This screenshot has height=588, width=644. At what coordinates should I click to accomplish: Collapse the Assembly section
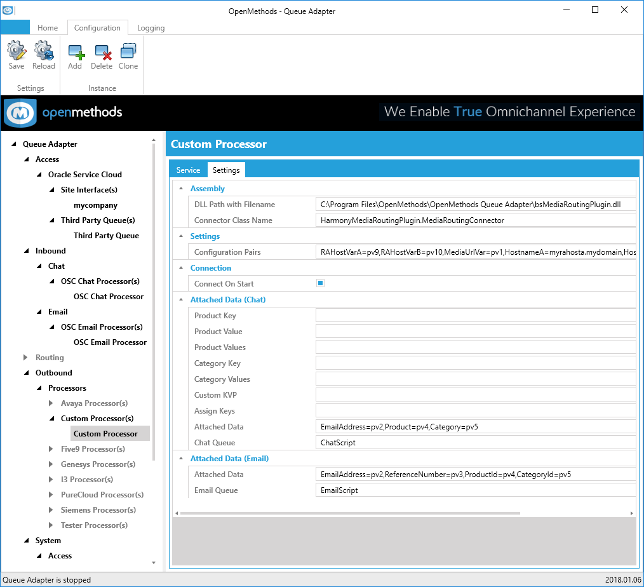(x=181, y=188)
